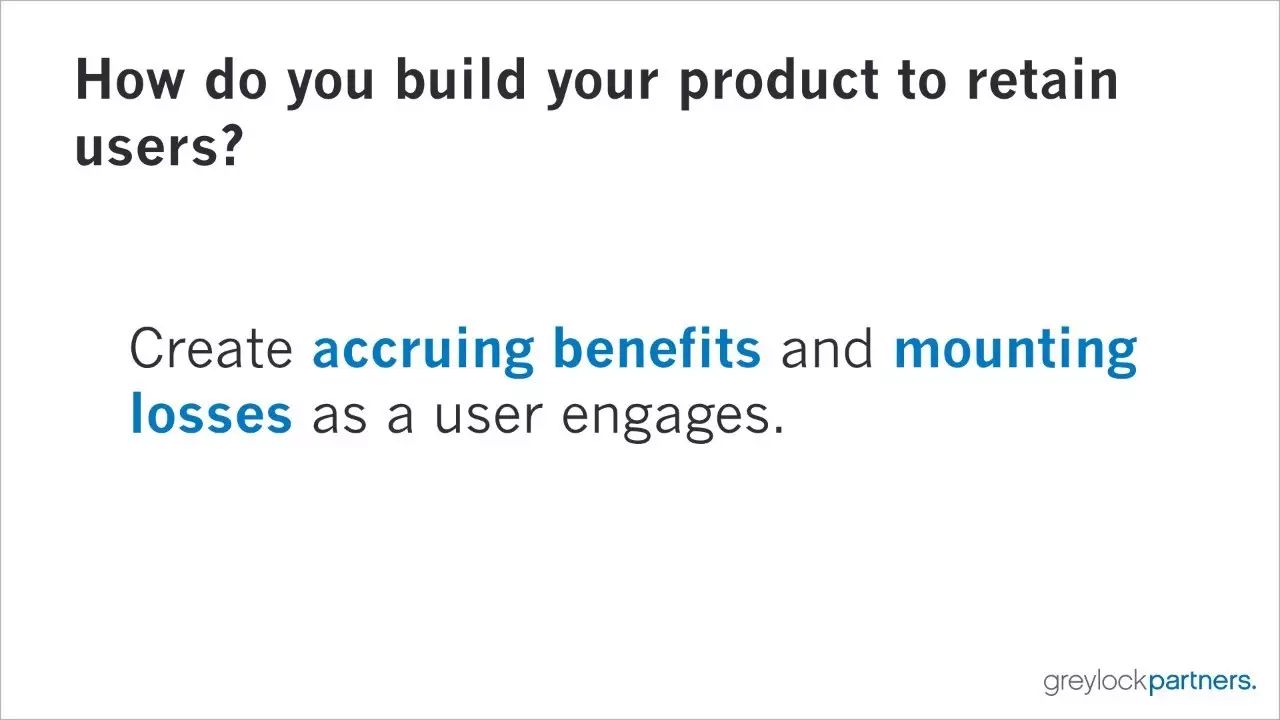The height and width of the screenshot is (720, 1280).
Task: Click the word "Create" in the body
Action: point(211,348)
